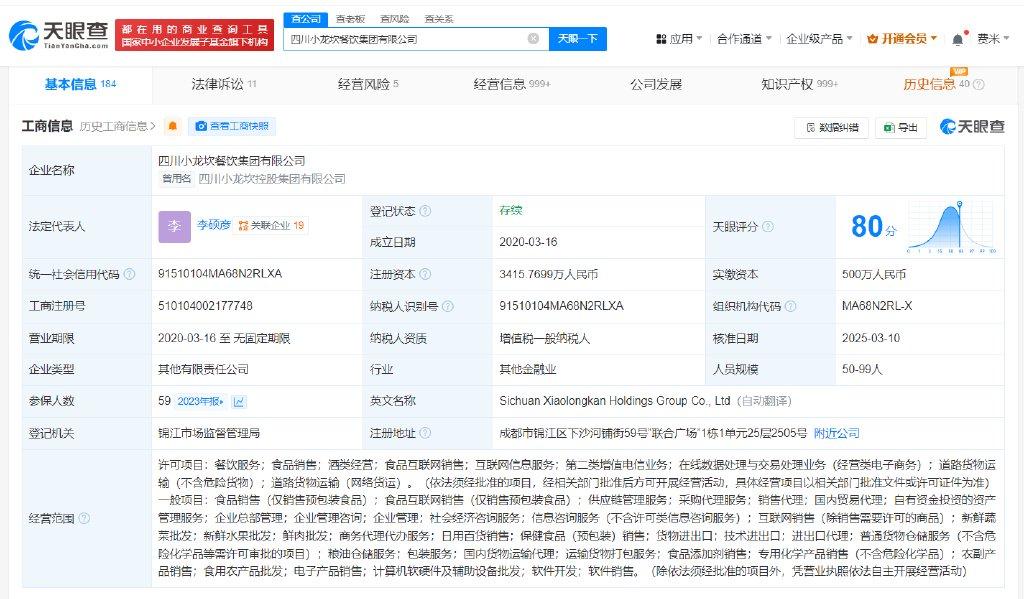Click the 关联企业 19 badge
The height and width of the screenshot is (599, 1024).
[x=272, y=225]
